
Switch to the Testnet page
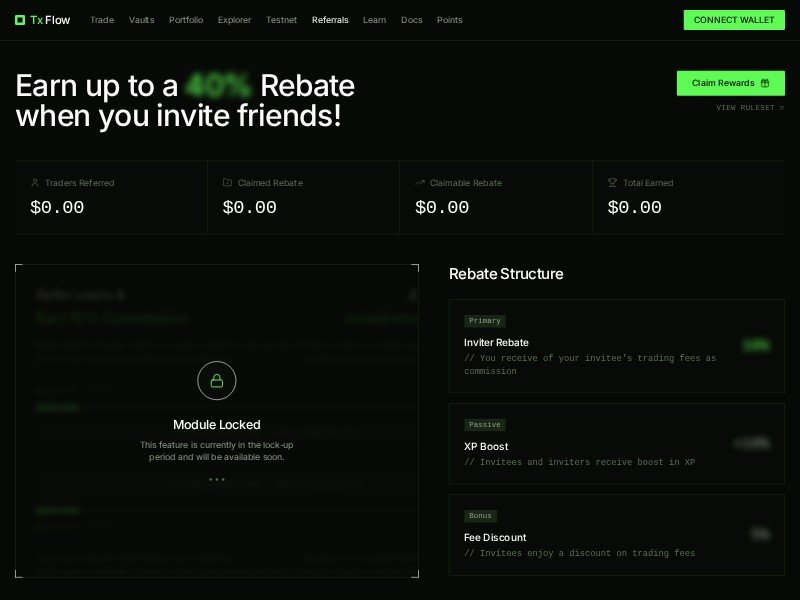[282, 20]
